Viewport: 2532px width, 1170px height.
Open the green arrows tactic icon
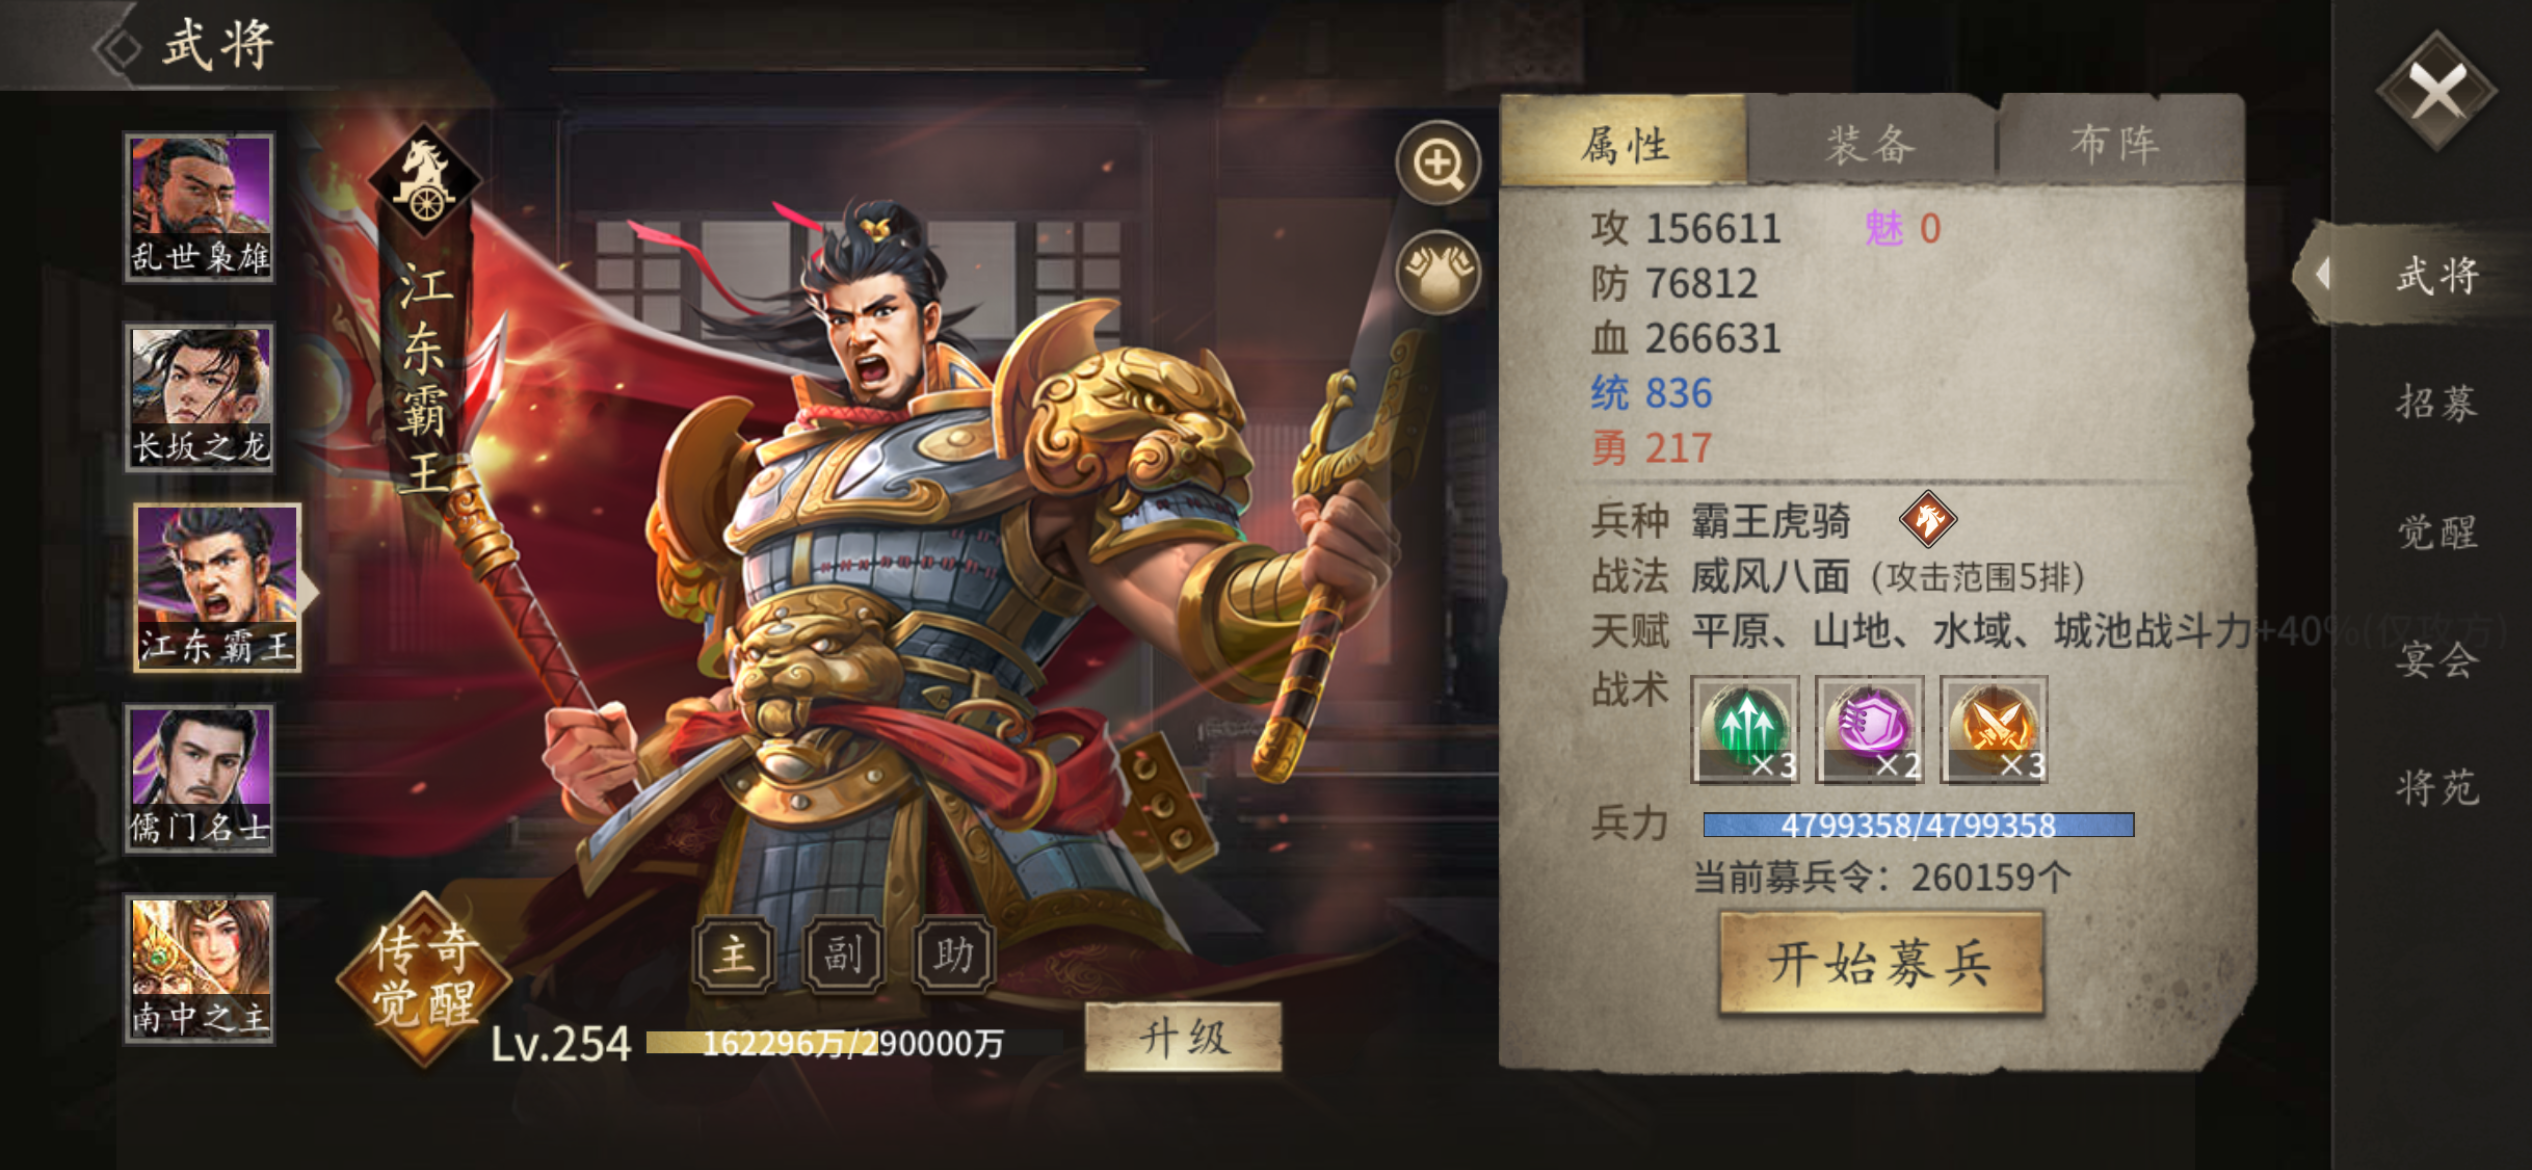[1745, 729]
